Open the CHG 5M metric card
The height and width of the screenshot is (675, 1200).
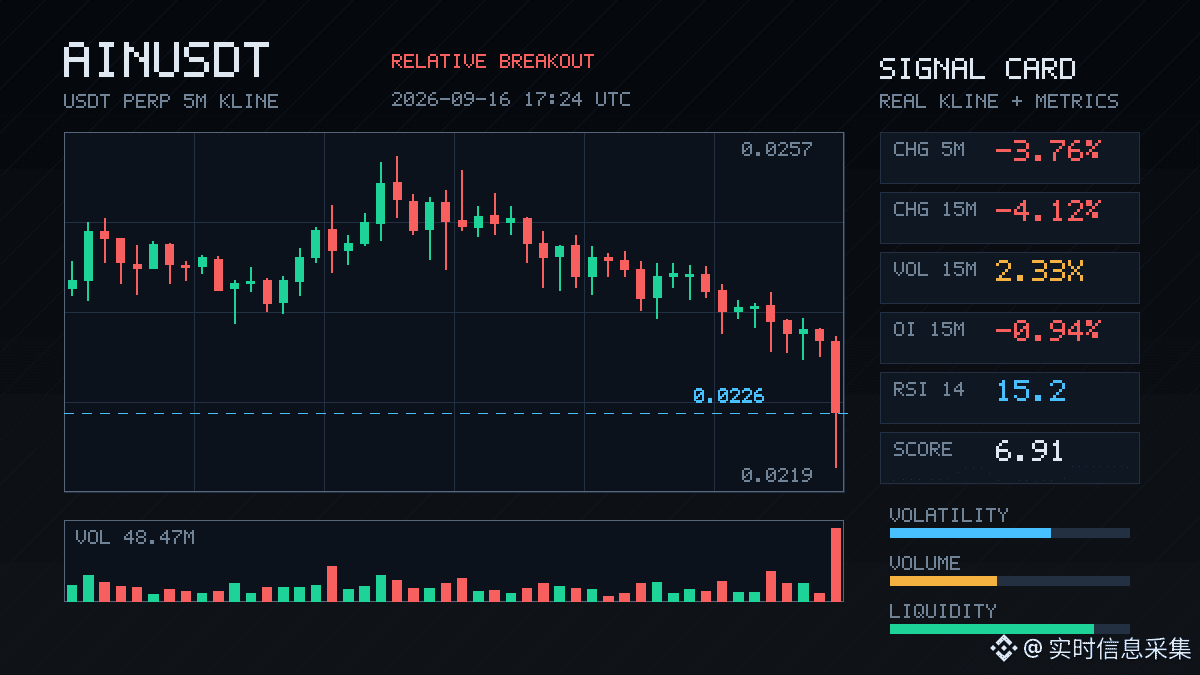click(1009, 157)
